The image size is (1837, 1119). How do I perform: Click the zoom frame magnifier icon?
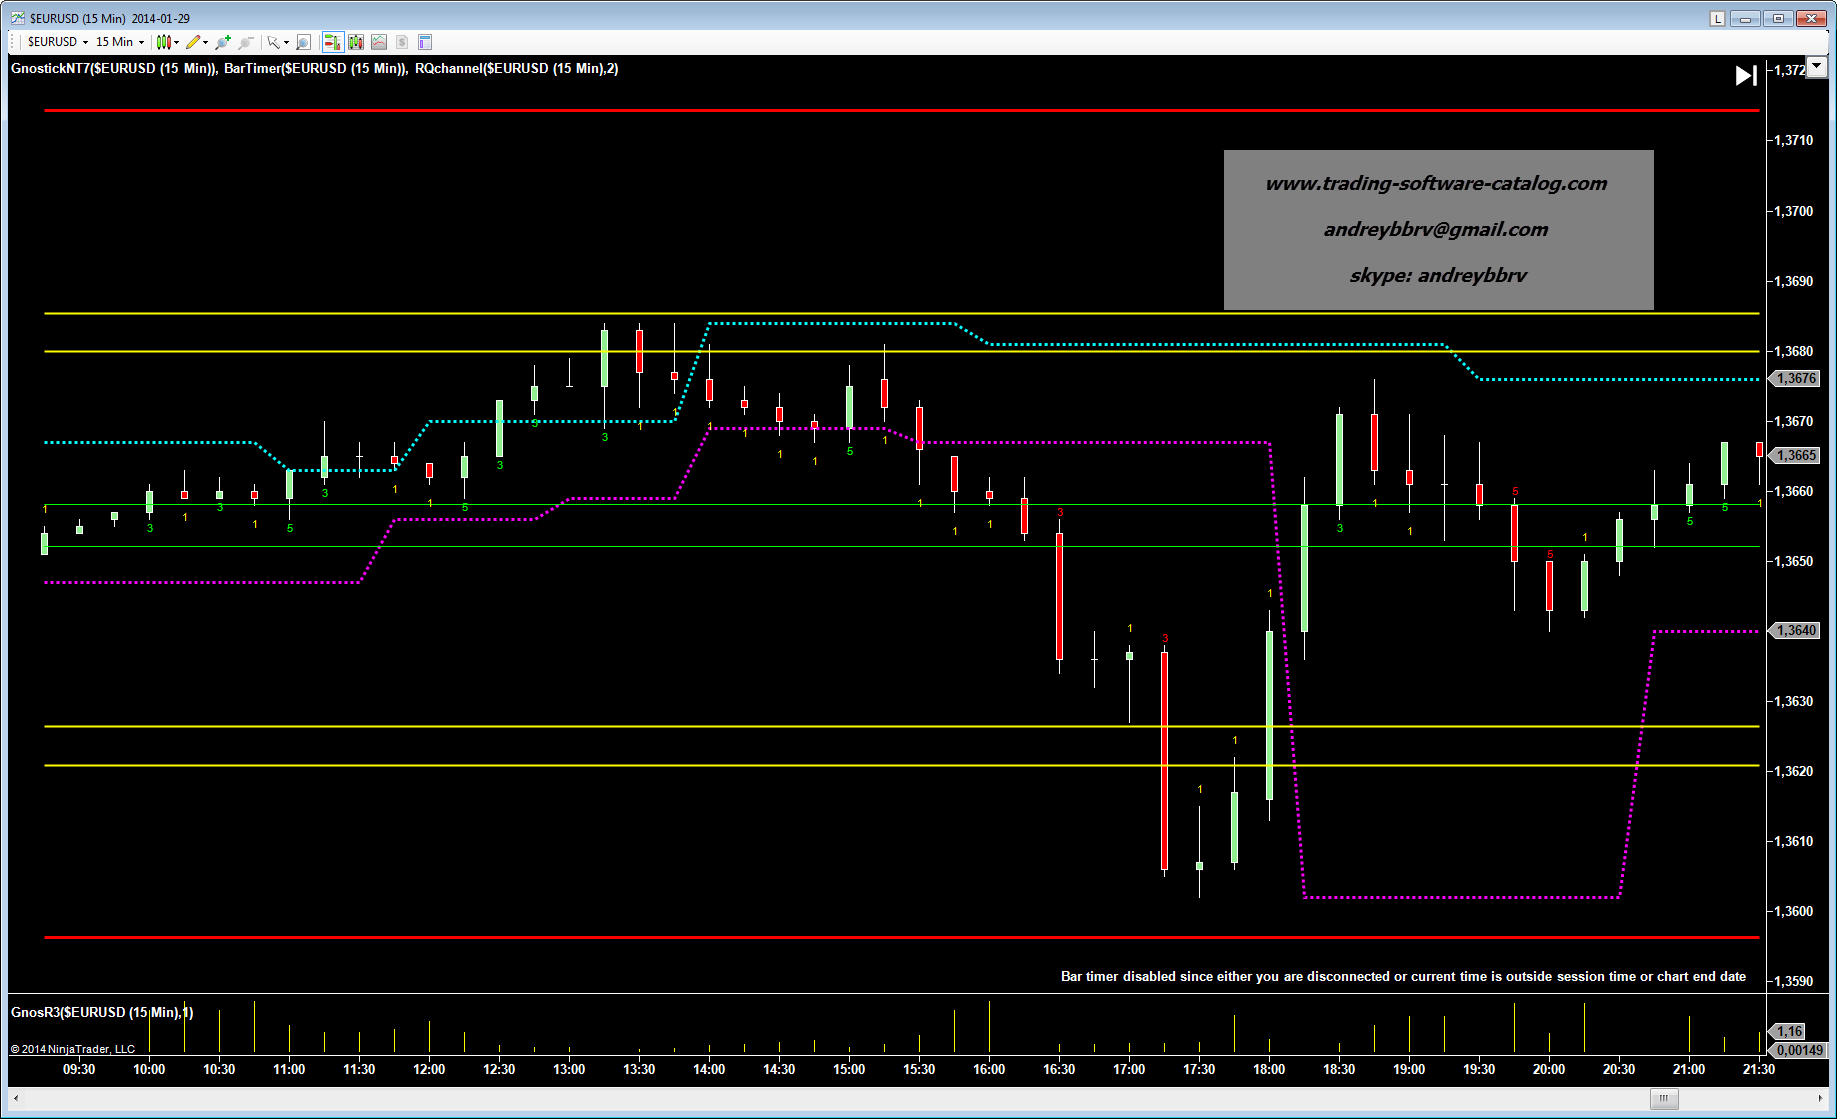click(x=303, y=42)
